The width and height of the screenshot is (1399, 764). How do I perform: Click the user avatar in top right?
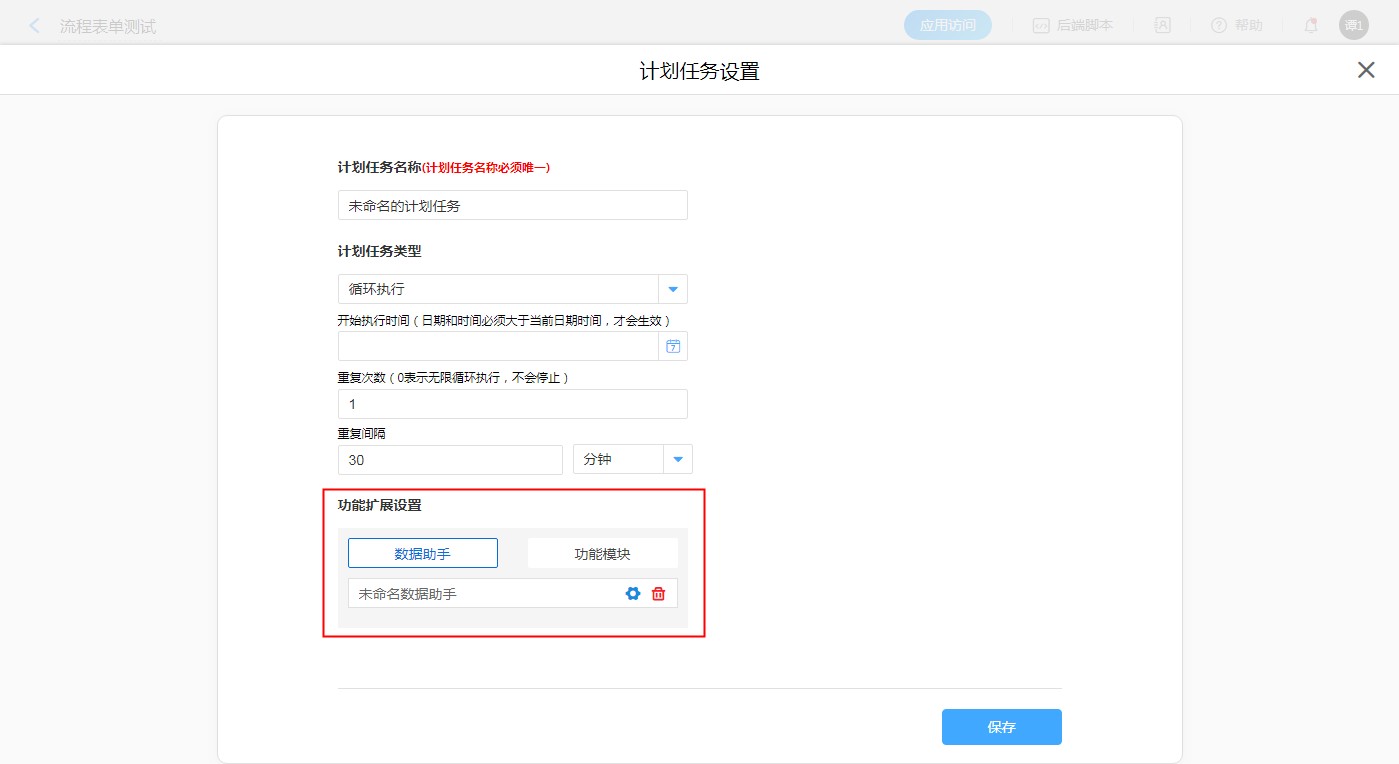(1353, 26)
